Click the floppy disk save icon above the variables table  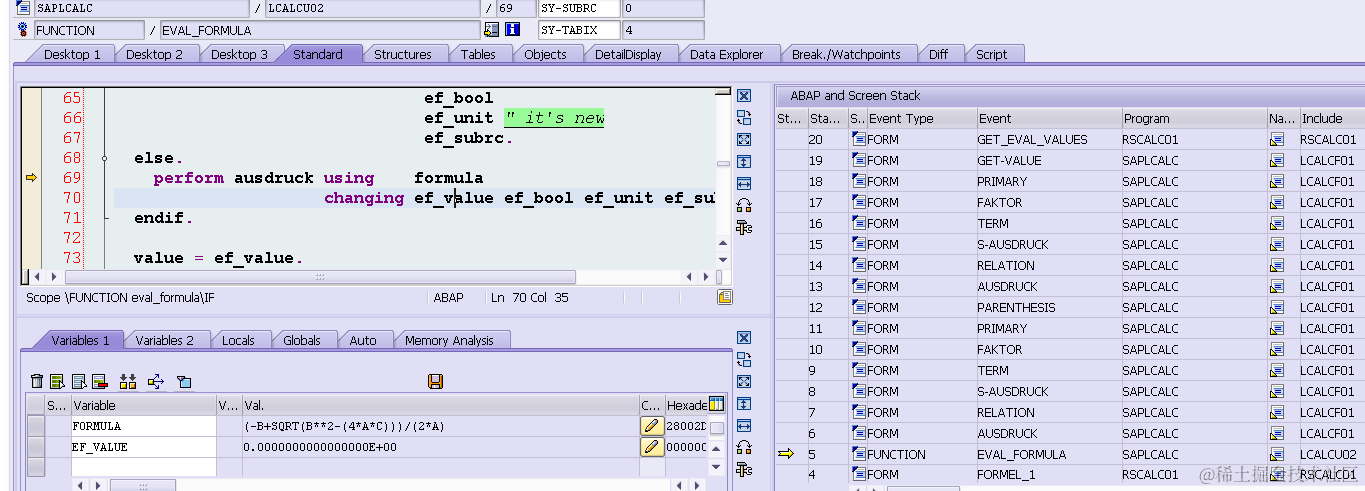(435, 381)
